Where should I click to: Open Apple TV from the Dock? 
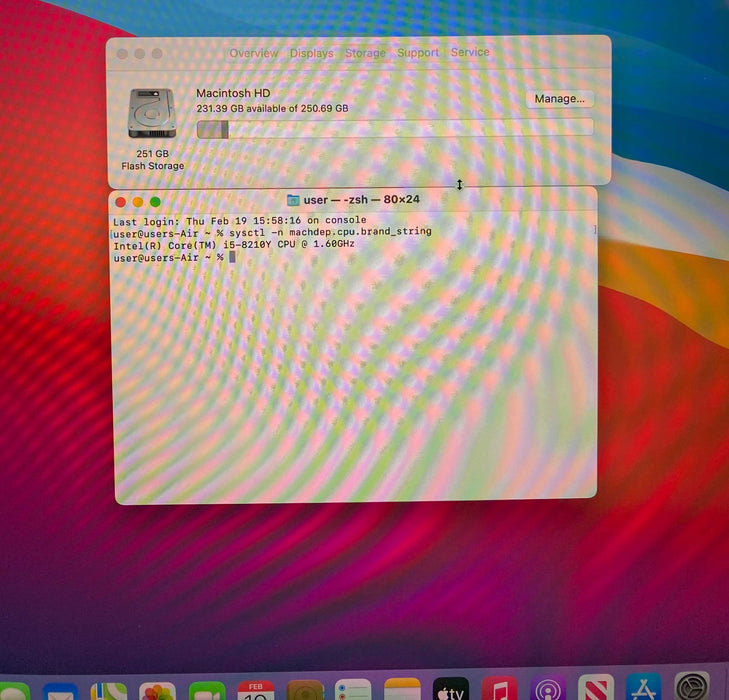pyautogui.click(x=451, y=688)
